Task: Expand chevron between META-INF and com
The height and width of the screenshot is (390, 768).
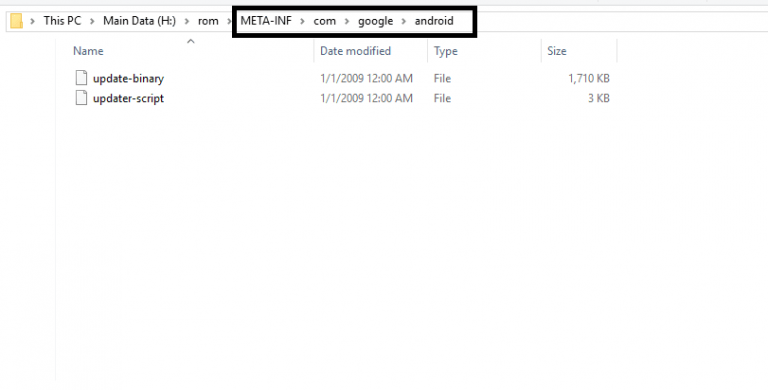Action: coord(303,21)
